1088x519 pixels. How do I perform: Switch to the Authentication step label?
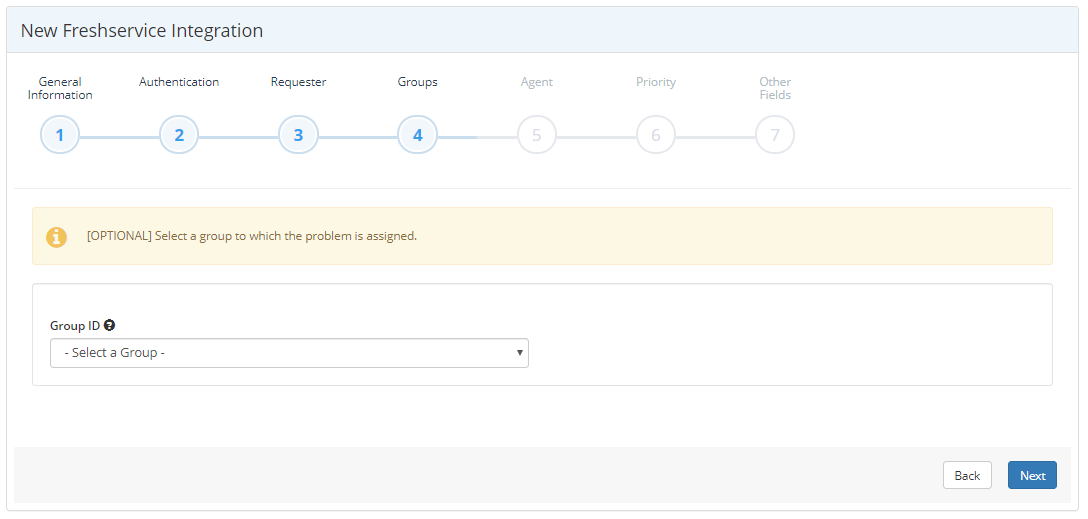[x=179, y=82]
